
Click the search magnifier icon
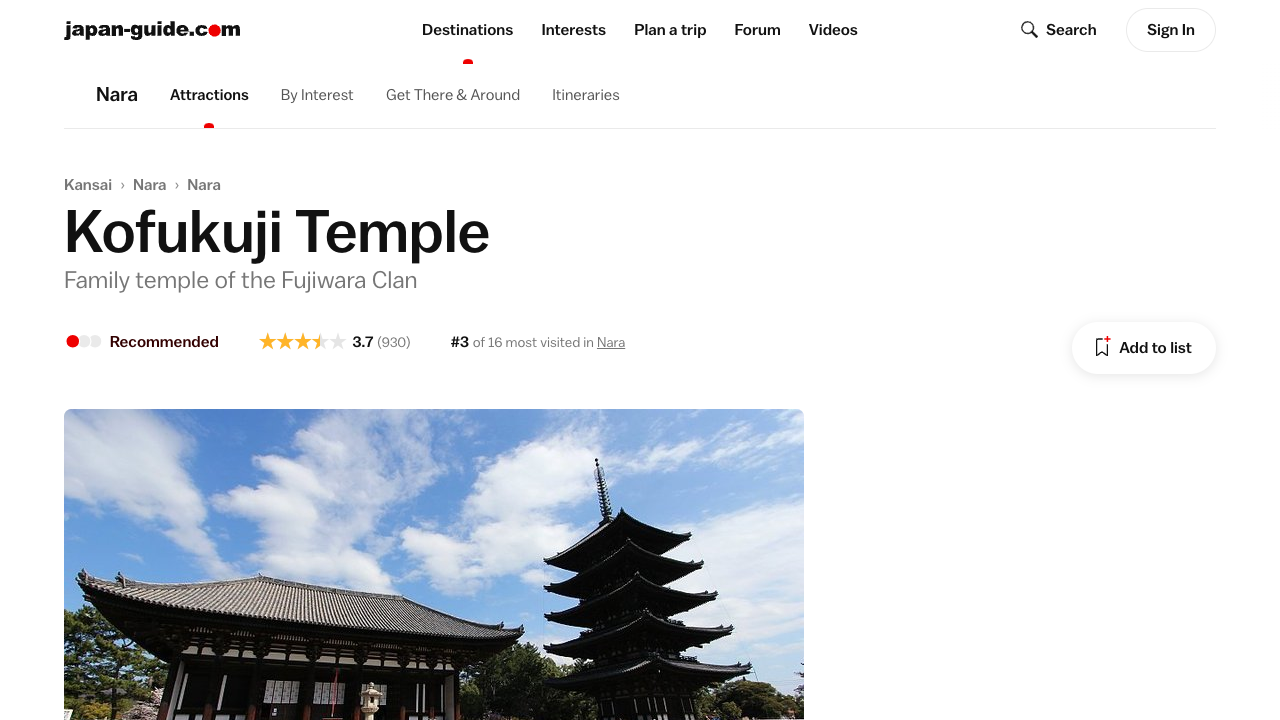pyautogui.click(x=1029, y=30)
